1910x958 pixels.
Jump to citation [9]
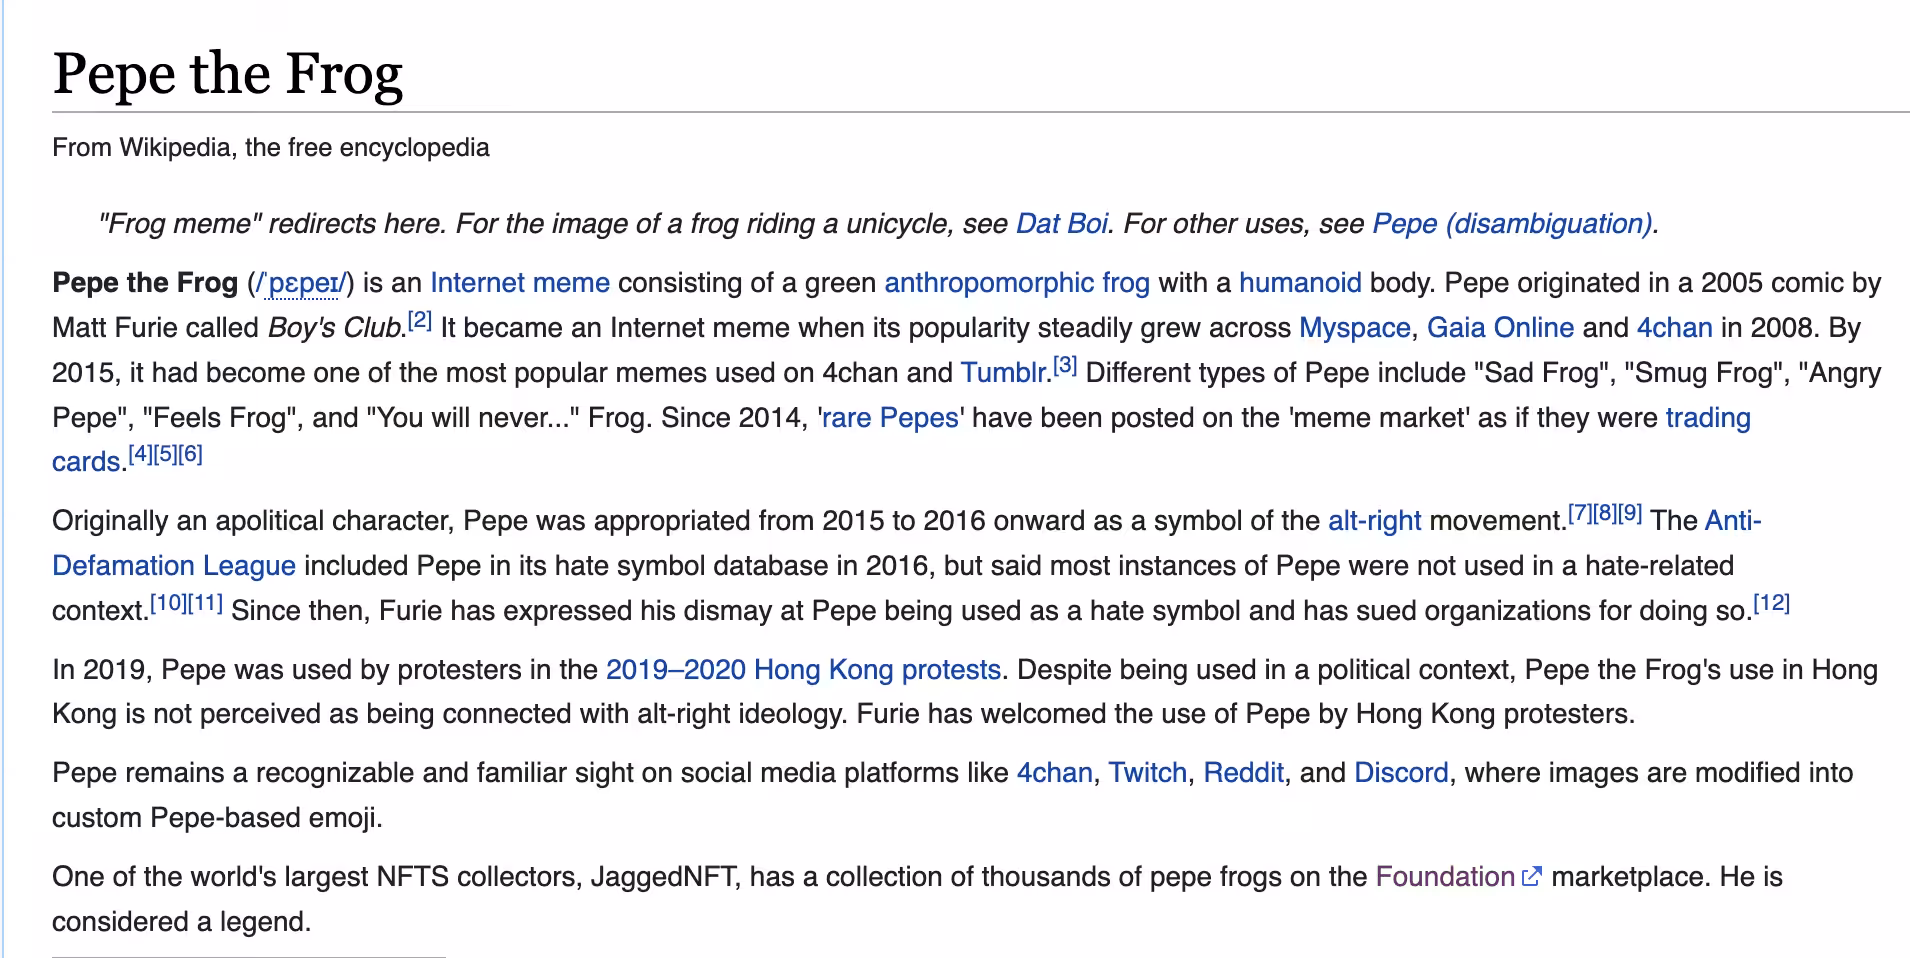1630,514
